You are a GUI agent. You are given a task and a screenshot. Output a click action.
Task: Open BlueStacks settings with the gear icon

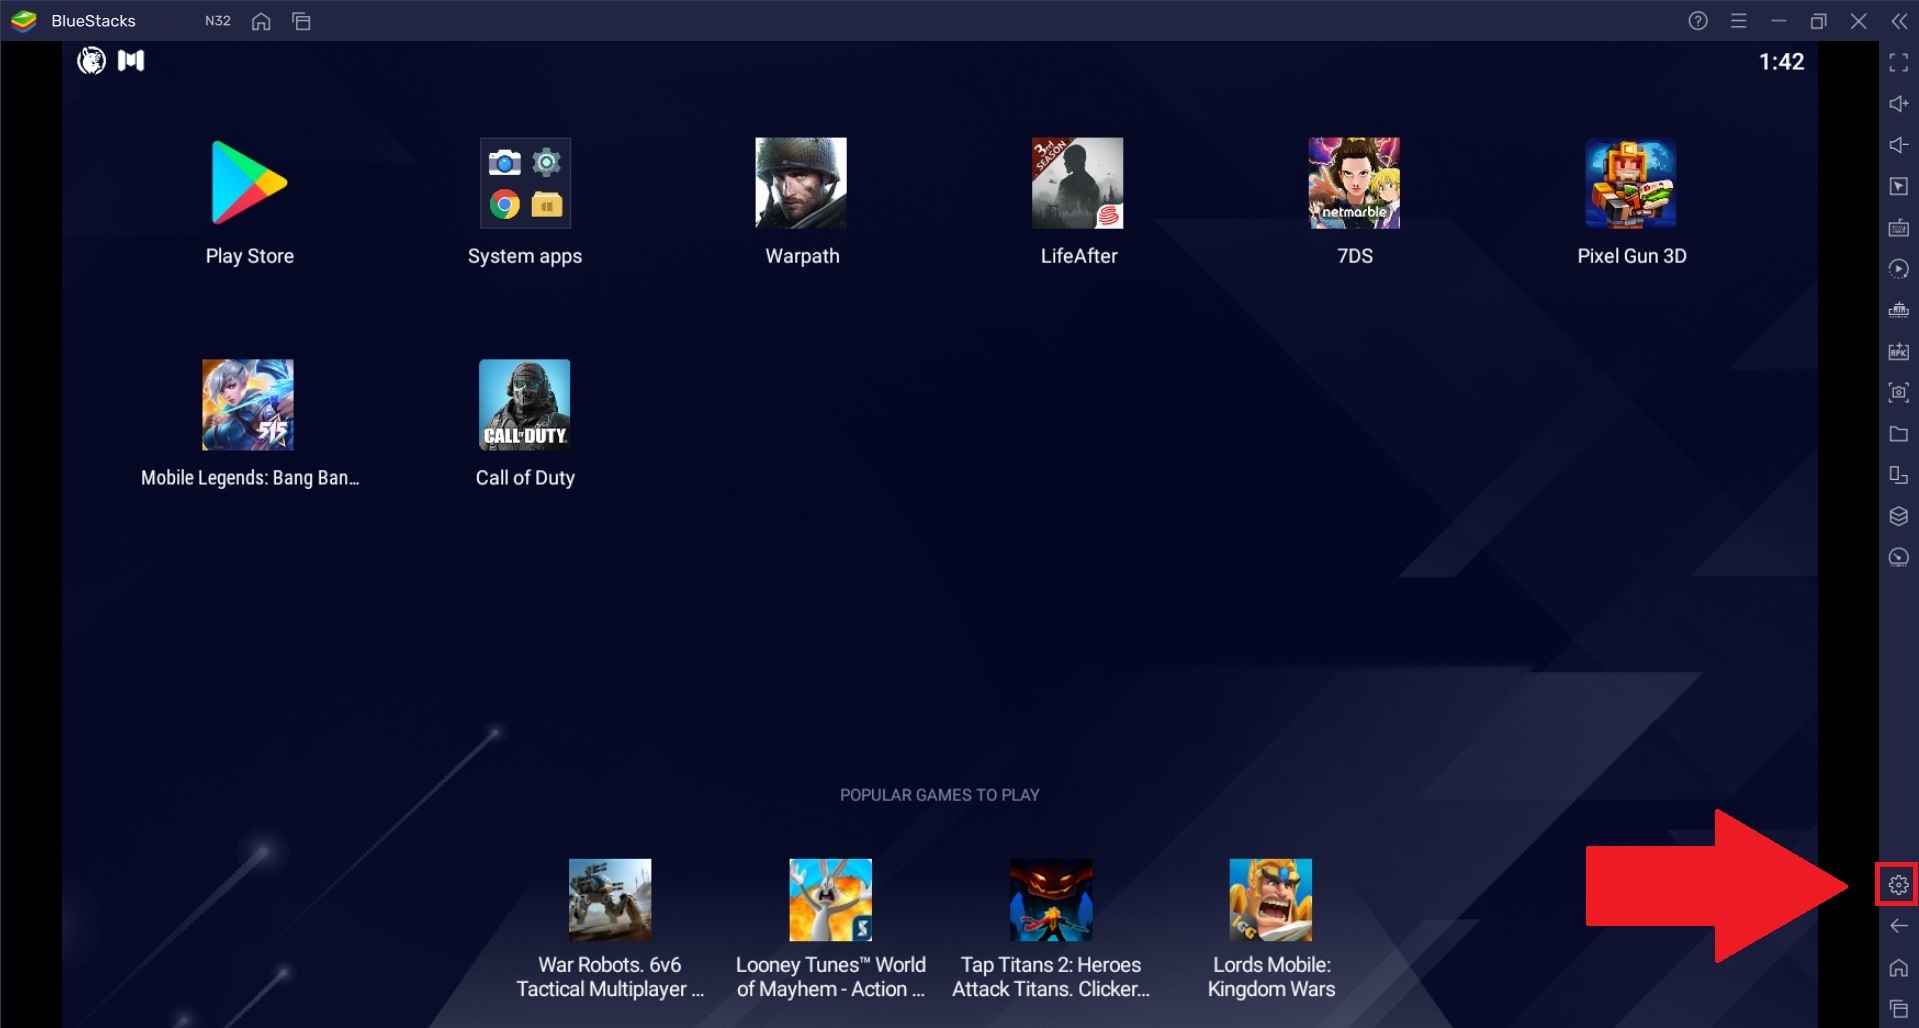1897,884
